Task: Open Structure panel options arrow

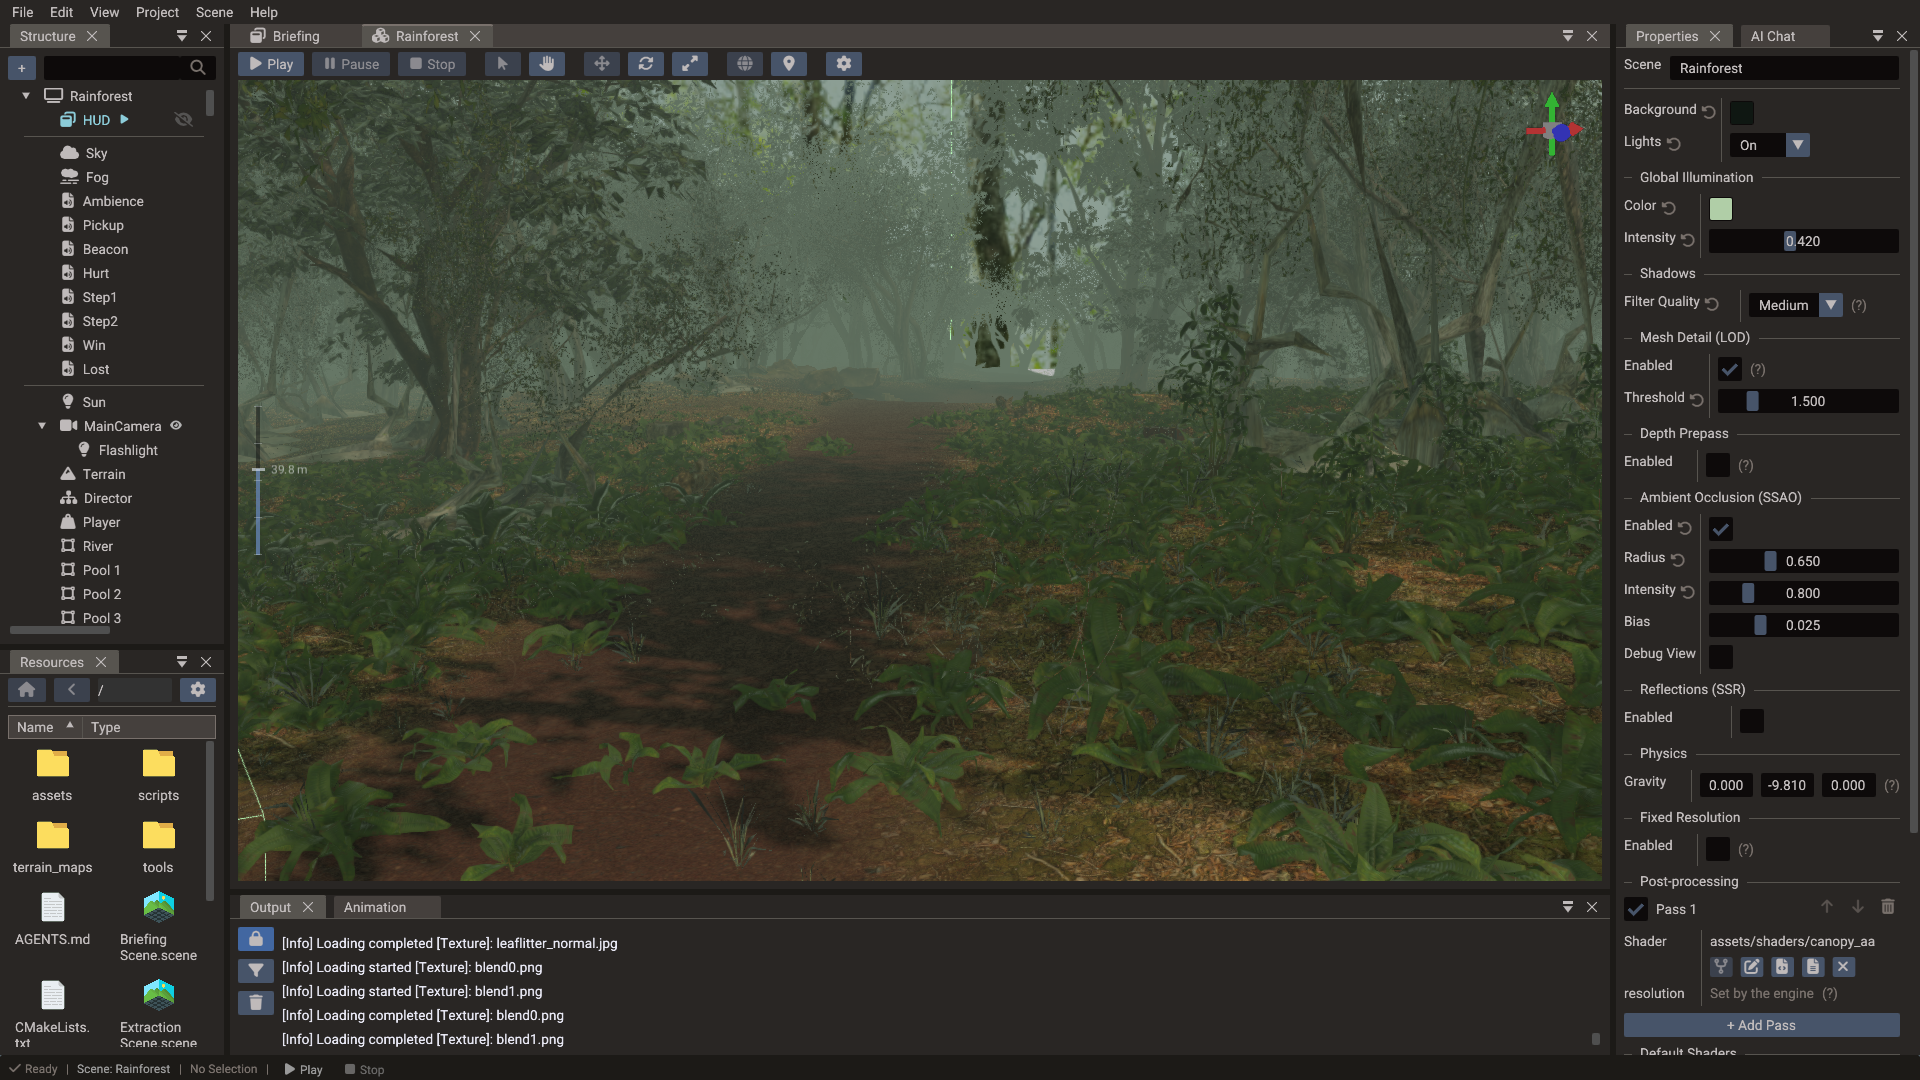Action: (182, 36)
